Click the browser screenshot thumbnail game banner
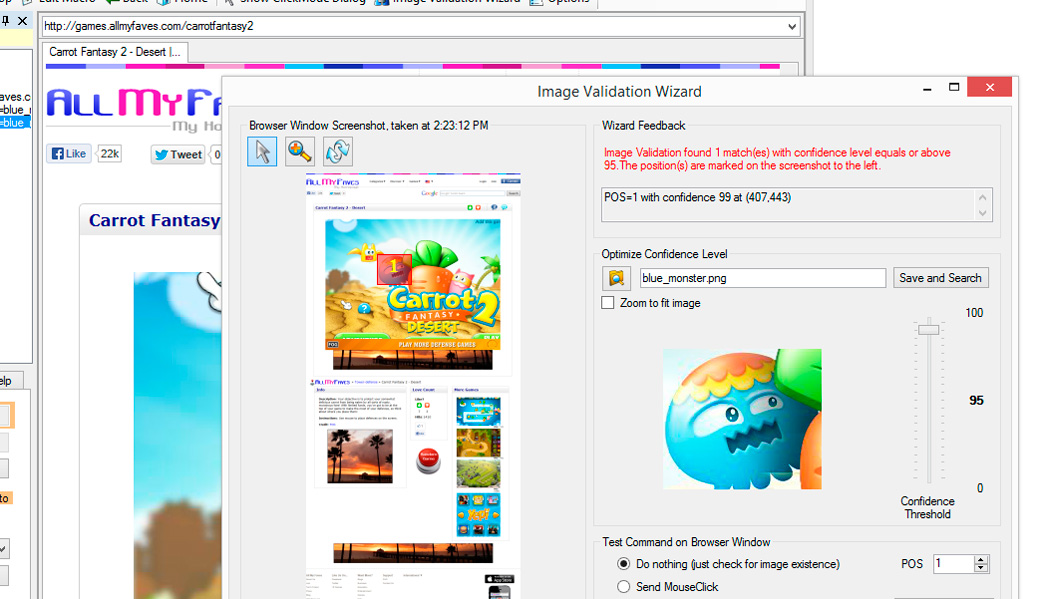The height and width of the screenshot is (599, 1040). pos(413,285)
